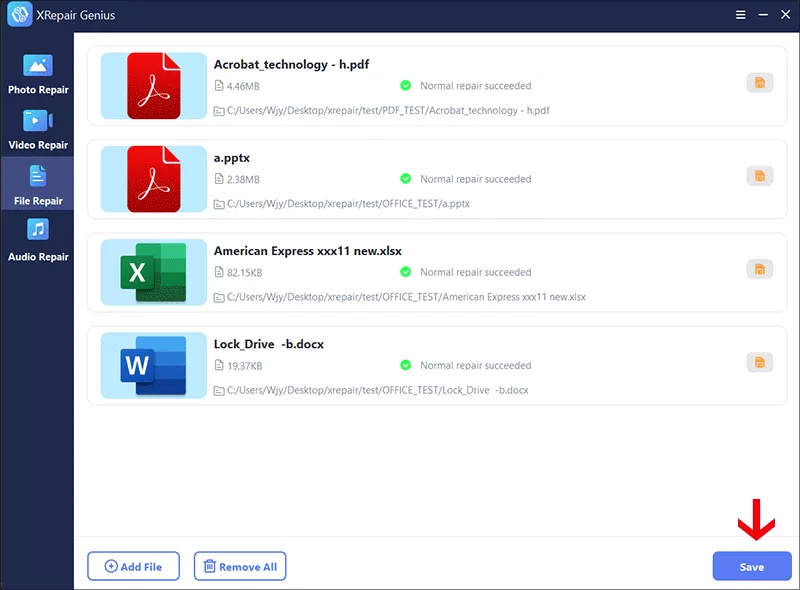Select the a.pptx file thumbnail

(154, 179)
